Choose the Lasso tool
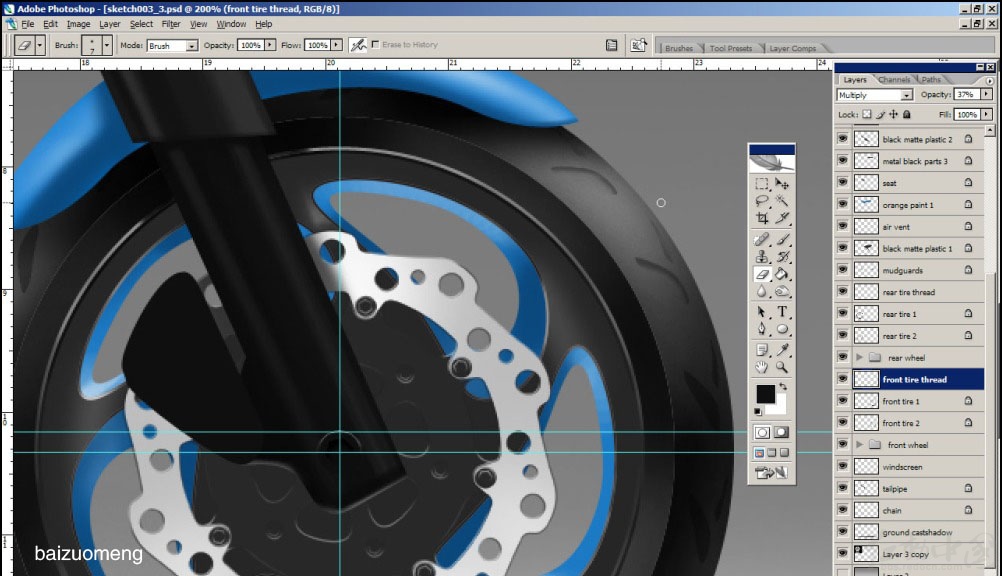This screenshot has height=576, width=1002. pos(762,201)
